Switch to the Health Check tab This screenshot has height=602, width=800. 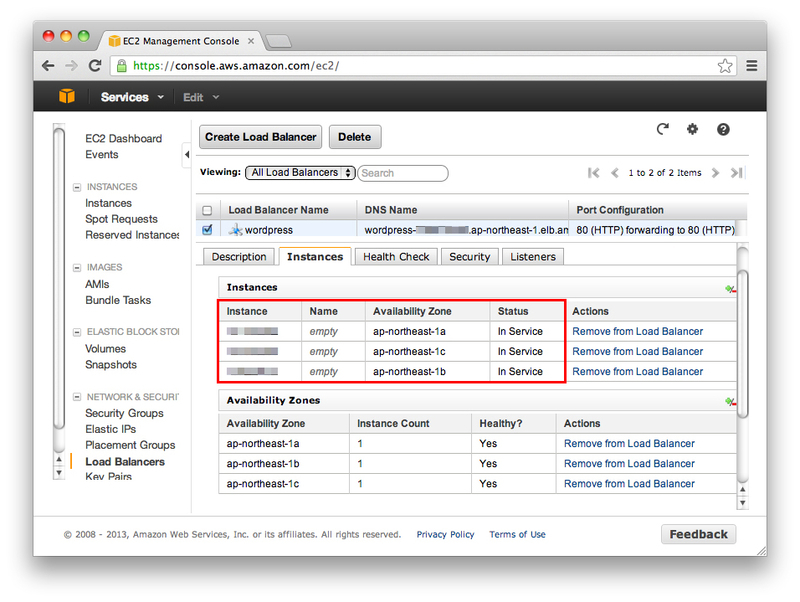pos(396,257)
